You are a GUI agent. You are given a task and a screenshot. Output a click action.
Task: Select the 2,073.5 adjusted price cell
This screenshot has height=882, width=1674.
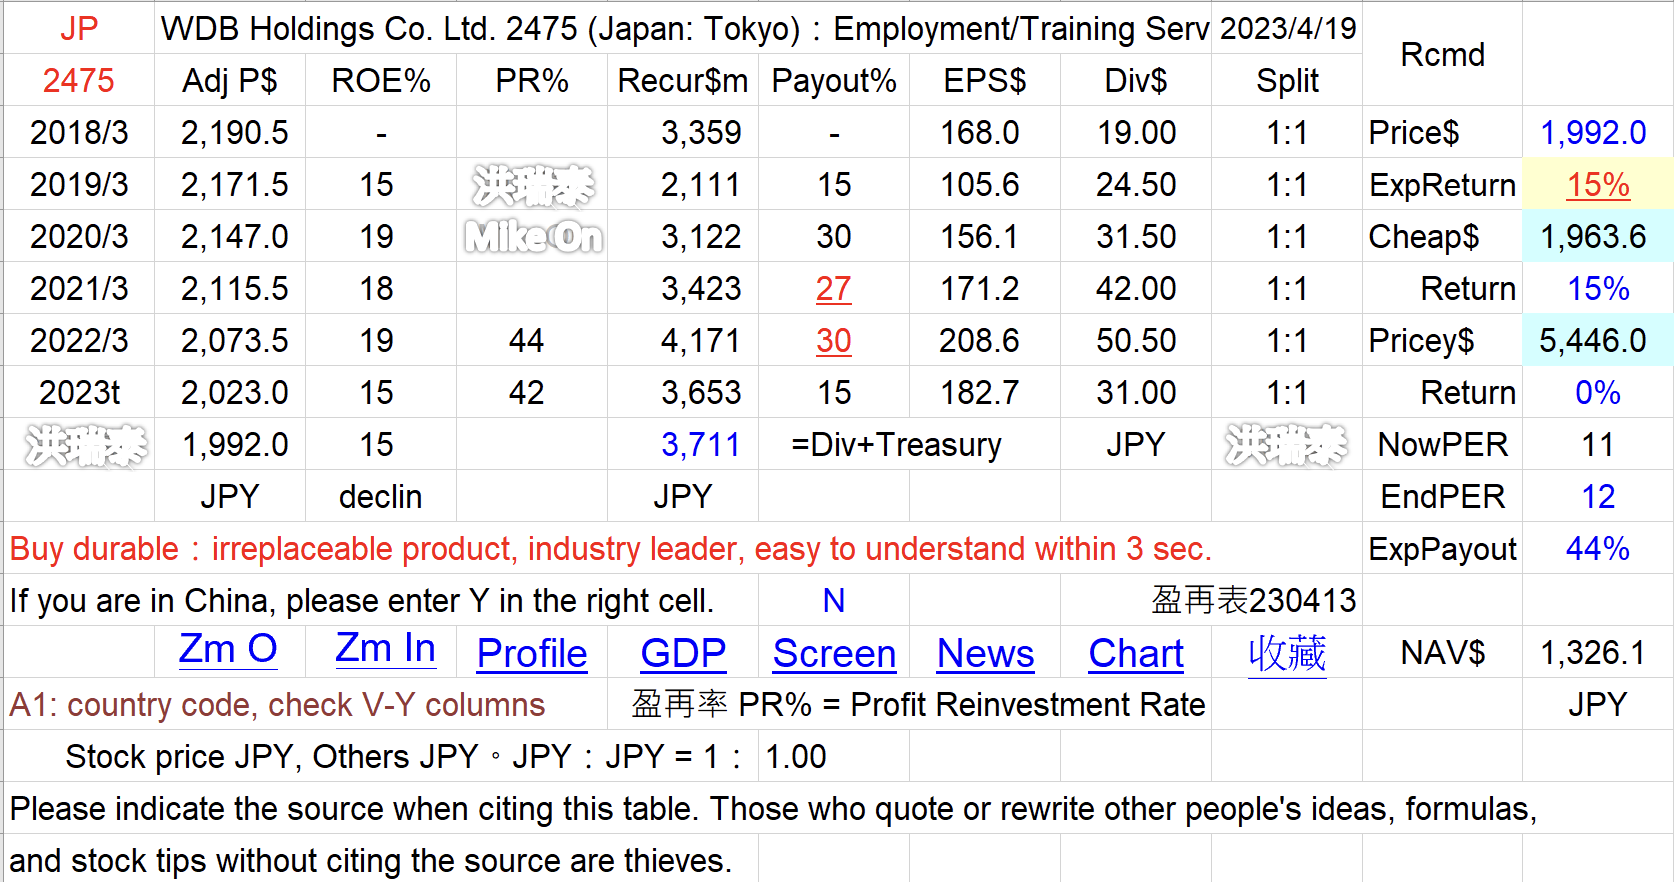click(230, 341)
